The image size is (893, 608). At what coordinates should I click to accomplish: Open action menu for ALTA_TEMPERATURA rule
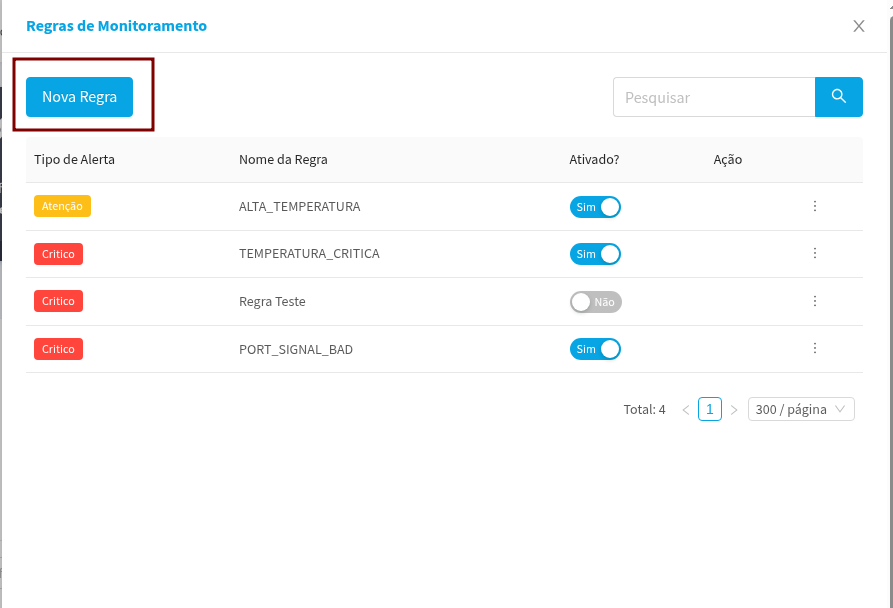click(x=814, y=206)
